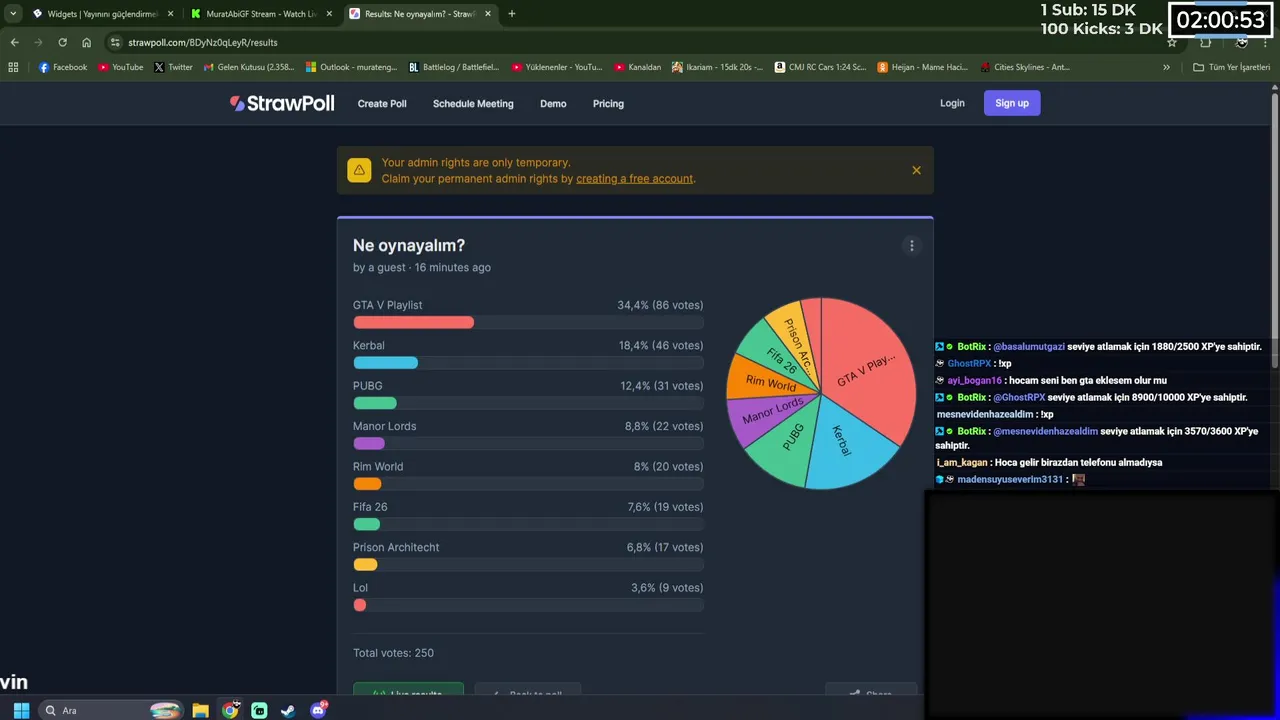Click the yellow warning triangle icon
1280x720 pixels.
point(359,170)
